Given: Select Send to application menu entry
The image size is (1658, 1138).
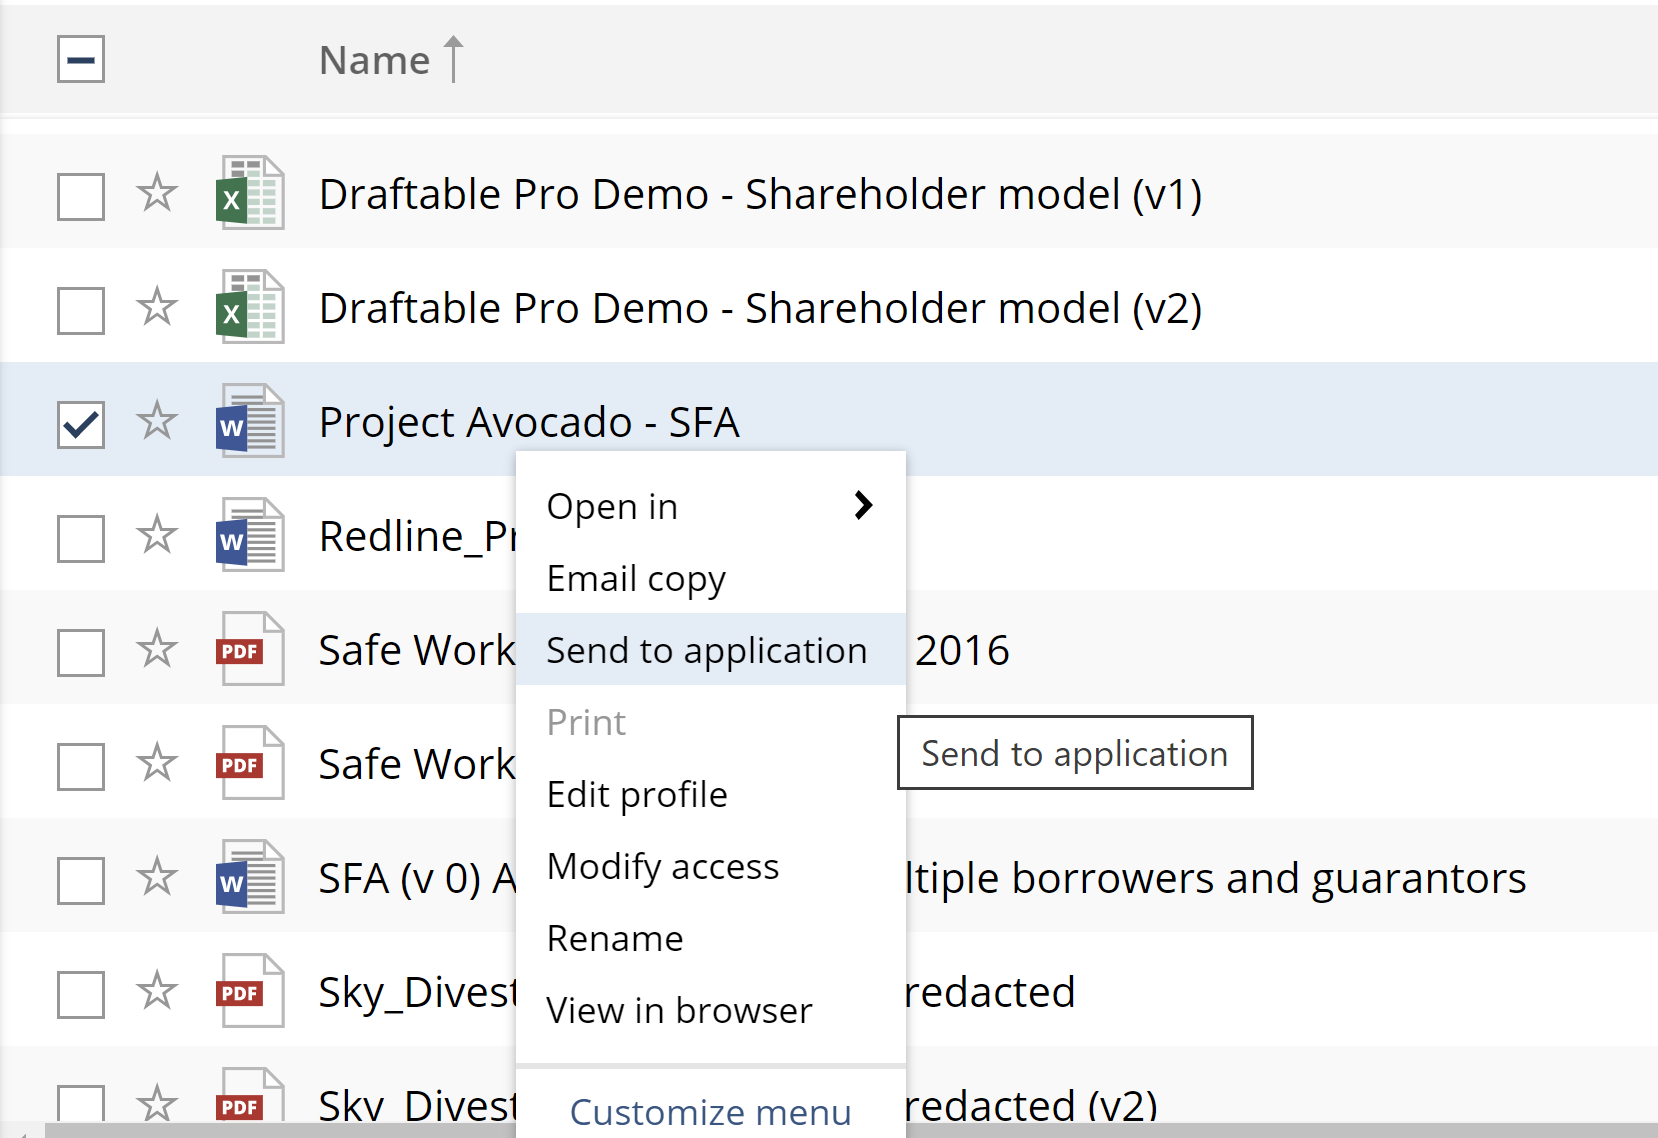Looking at the screenshot, I should [x=711, y=650].
